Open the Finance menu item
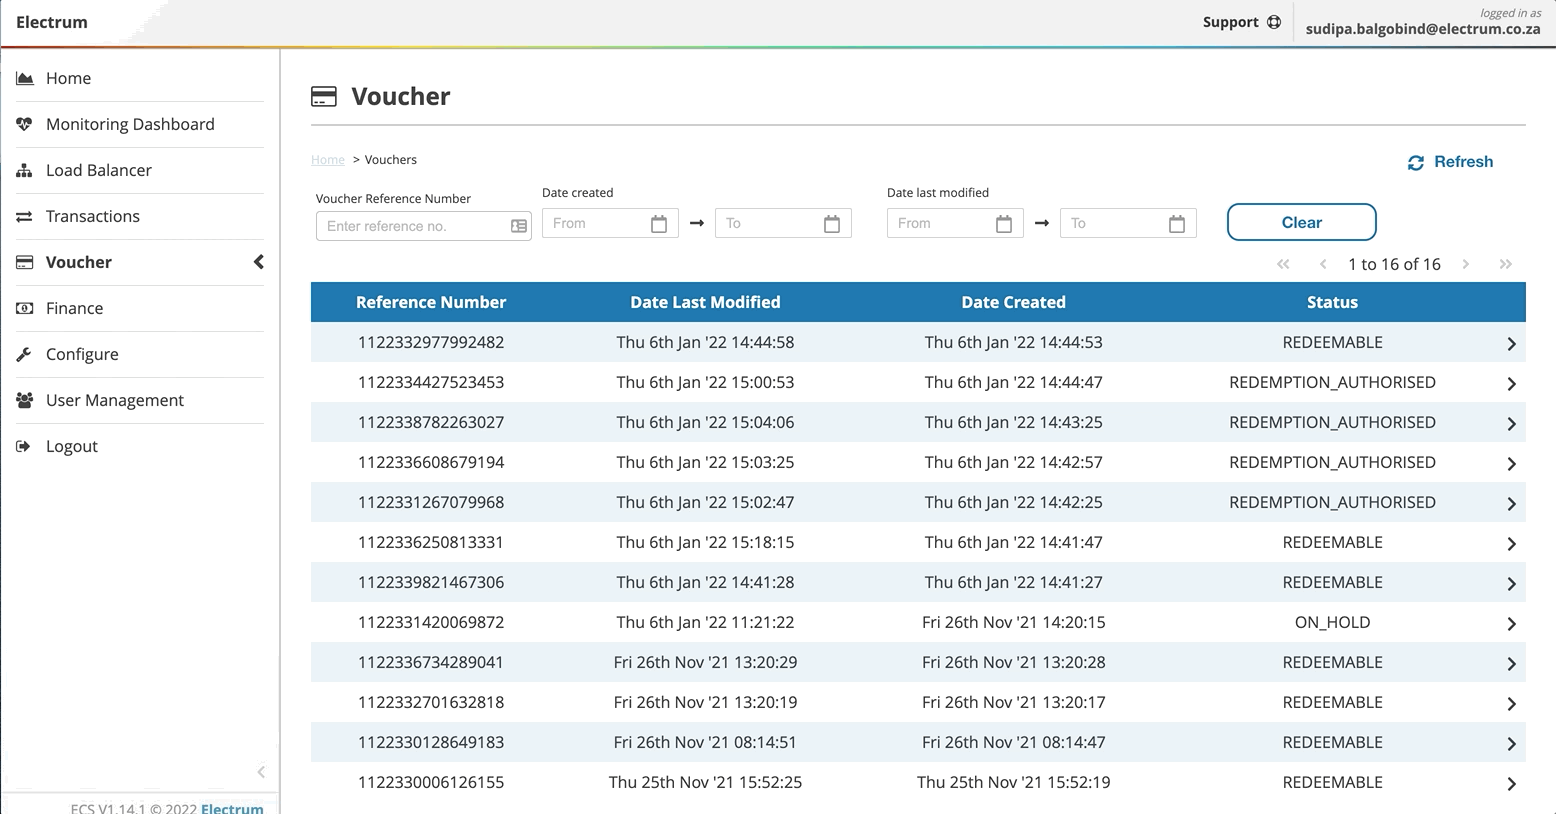1556x814 pixels. tap(74, 308)
